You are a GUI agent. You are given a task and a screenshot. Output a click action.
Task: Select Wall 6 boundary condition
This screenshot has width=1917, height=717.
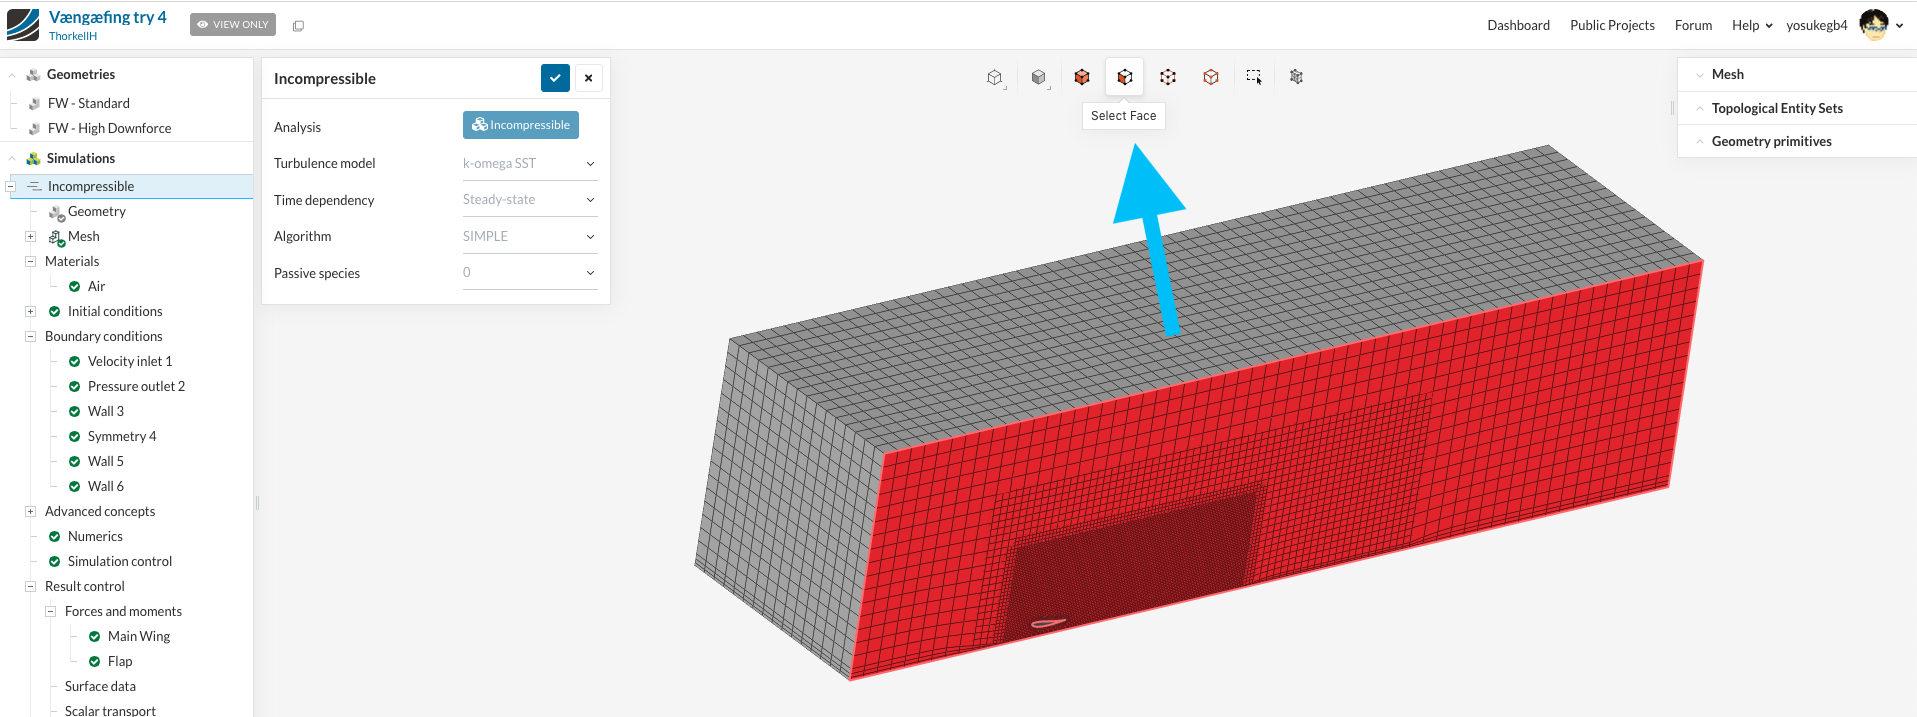106,487
